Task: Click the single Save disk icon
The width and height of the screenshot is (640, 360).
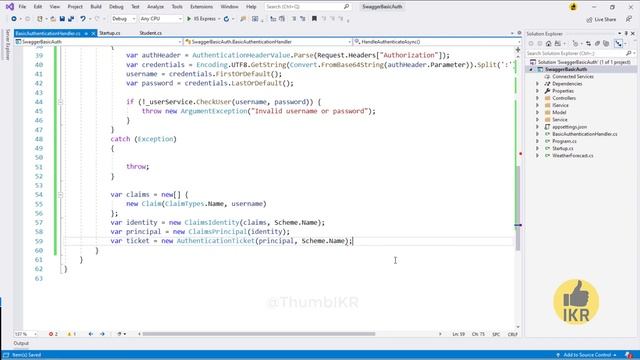Action: pos(62,19)
